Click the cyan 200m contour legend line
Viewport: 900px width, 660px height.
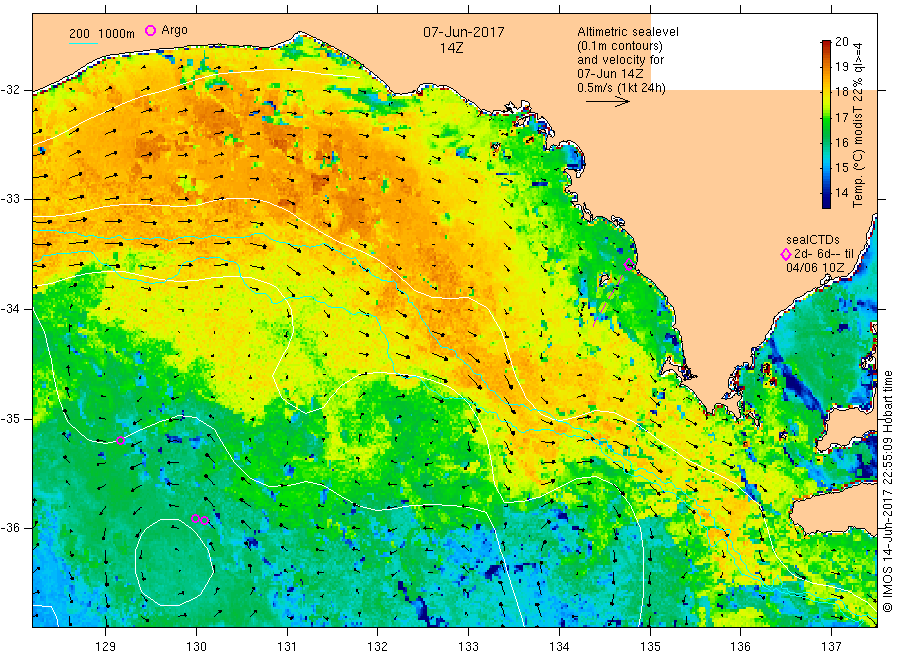pos(84,42)
